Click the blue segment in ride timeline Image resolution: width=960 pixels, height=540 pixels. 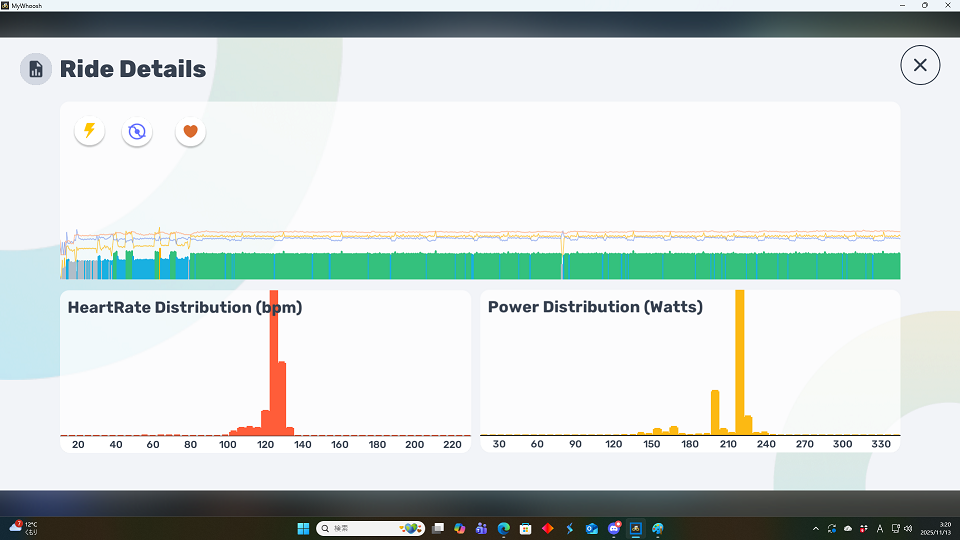coord(145,268)
